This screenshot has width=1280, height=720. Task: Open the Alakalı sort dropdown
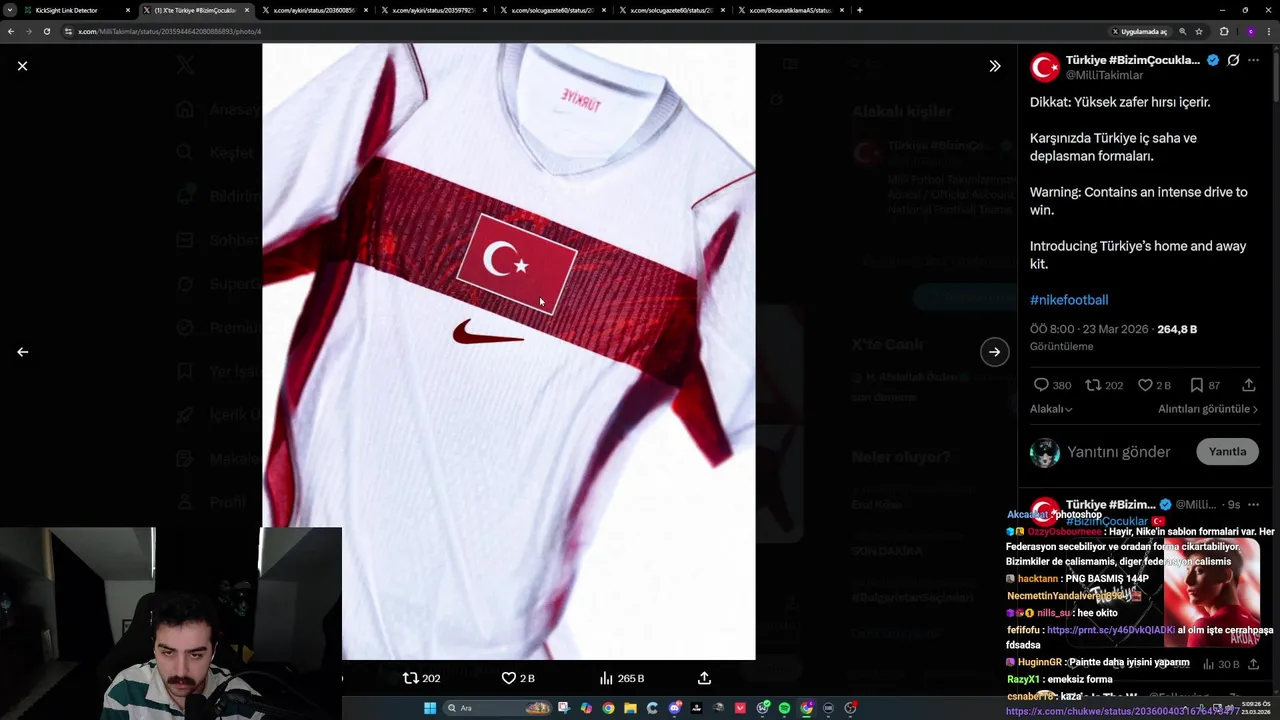[1051, 409]
